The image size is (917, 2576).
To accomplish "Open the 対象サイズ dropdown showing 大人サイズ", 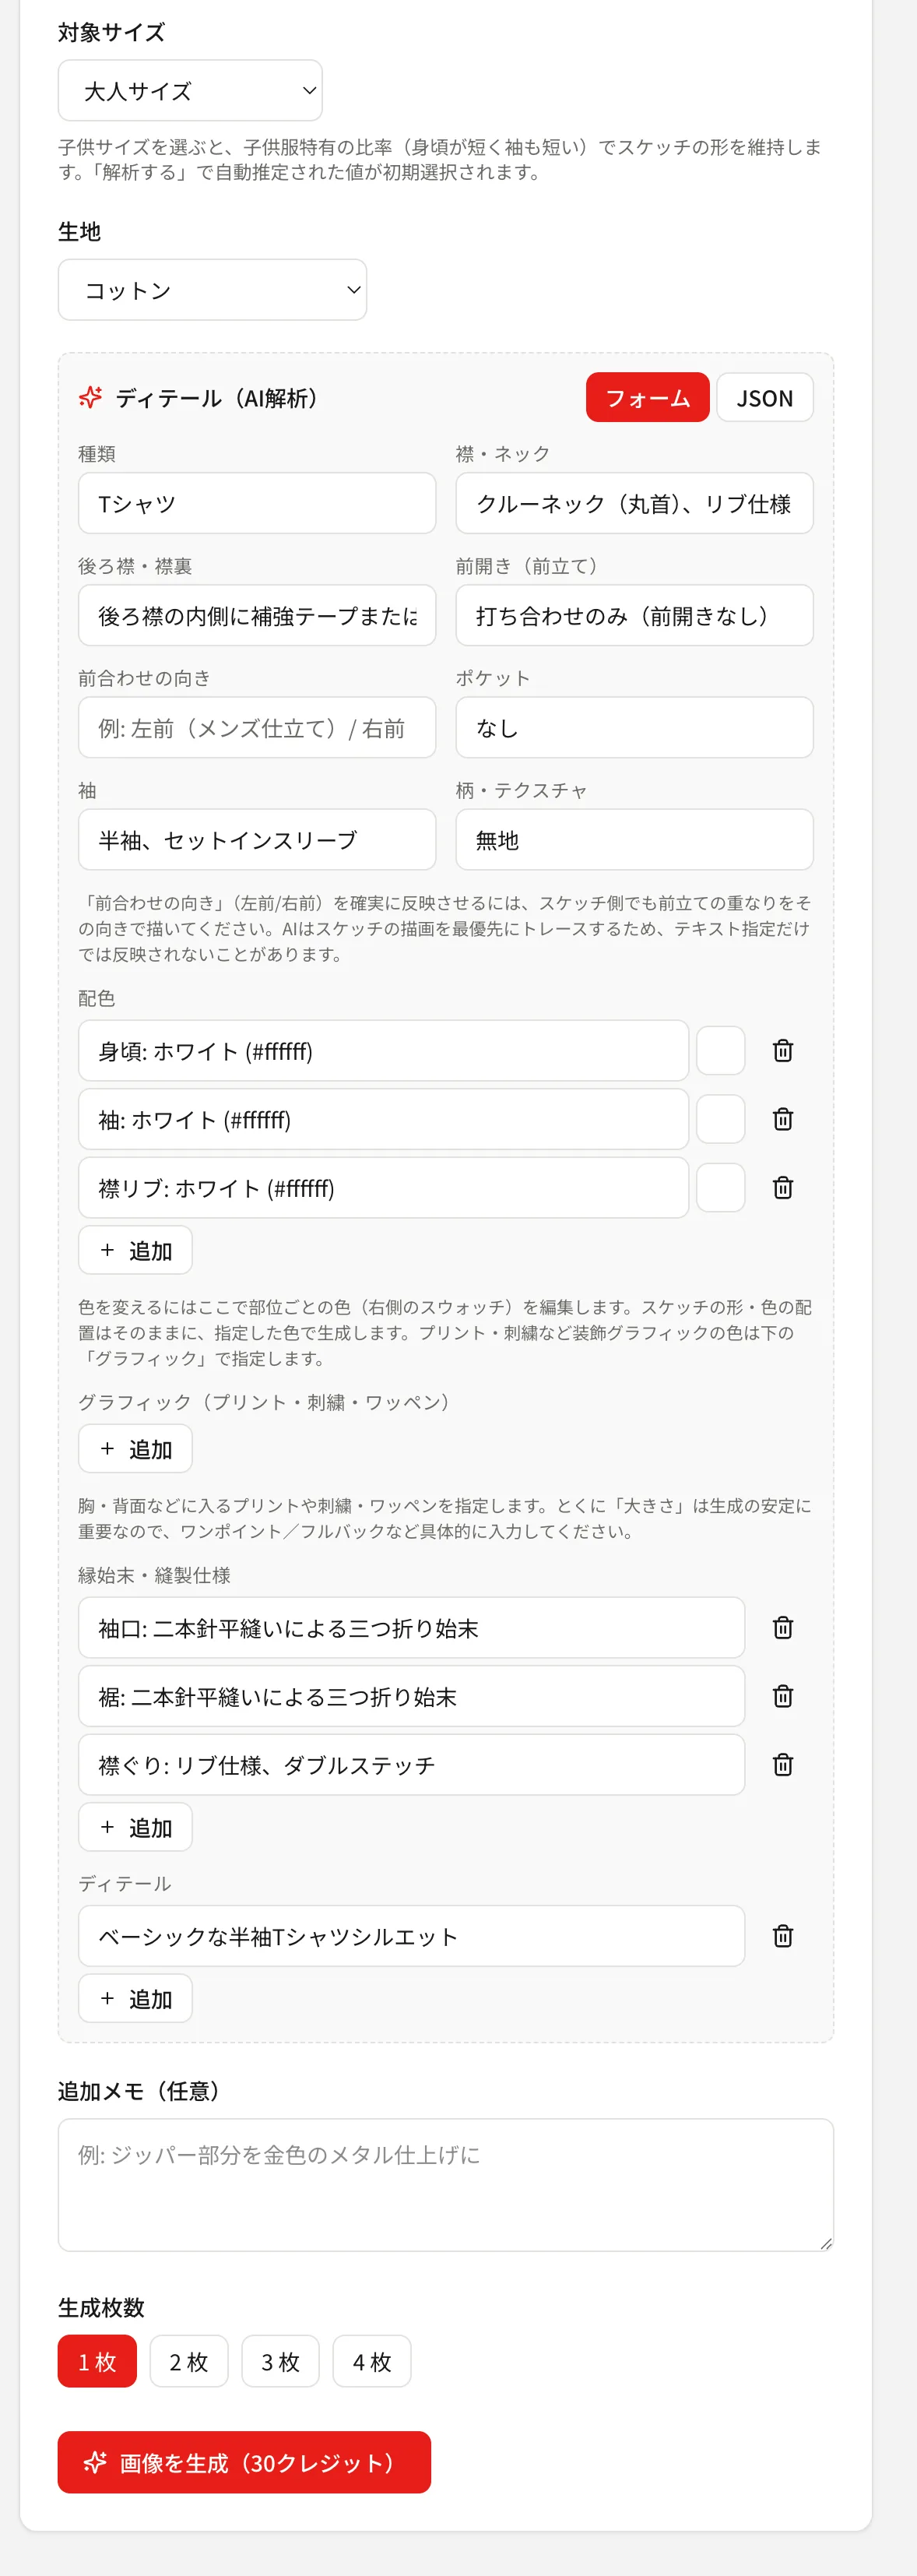I will [190, 91].
